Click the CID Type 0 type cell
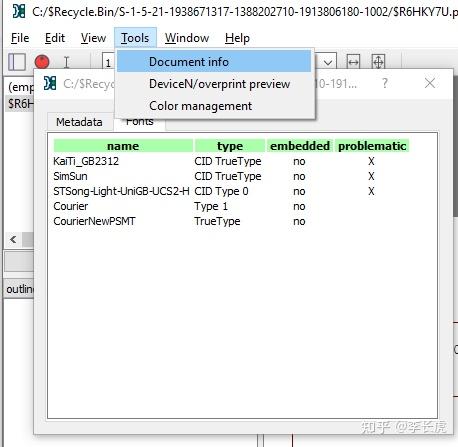The width and height of the screenshot is (458, 447). click(221, 191)
